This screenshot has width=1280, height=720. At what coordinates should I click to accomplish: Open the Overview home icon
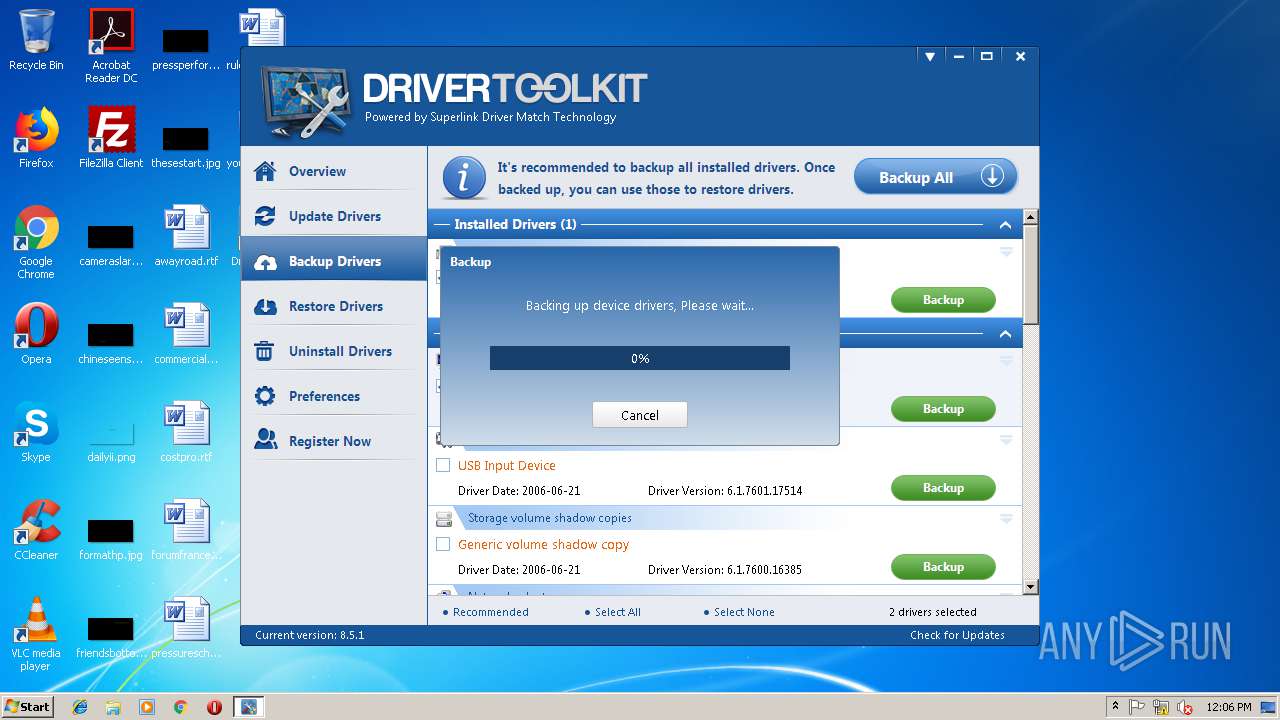tap(265, 171)
